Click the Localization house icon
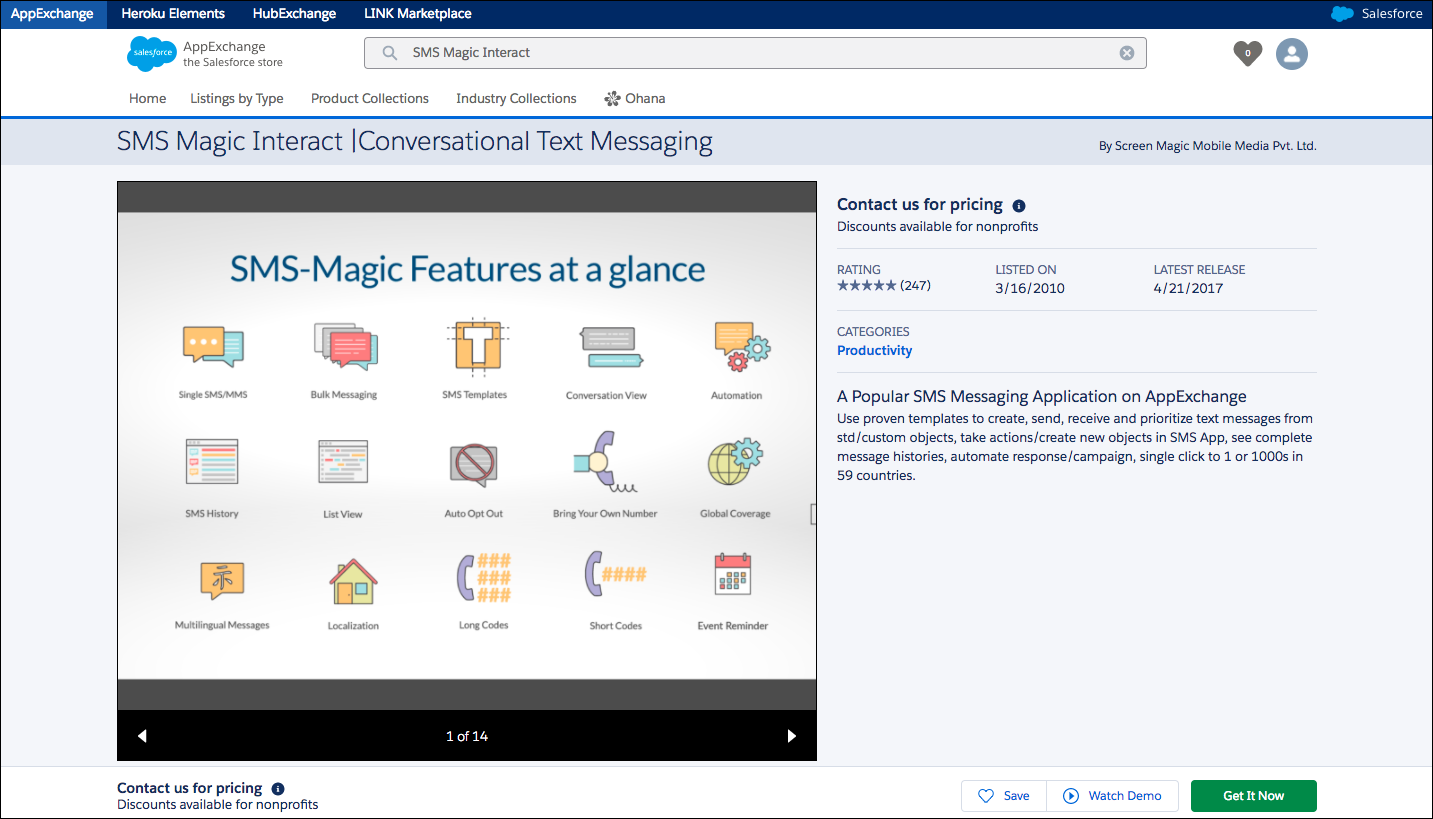1433x819 pixels. click(x=353, y=582)
